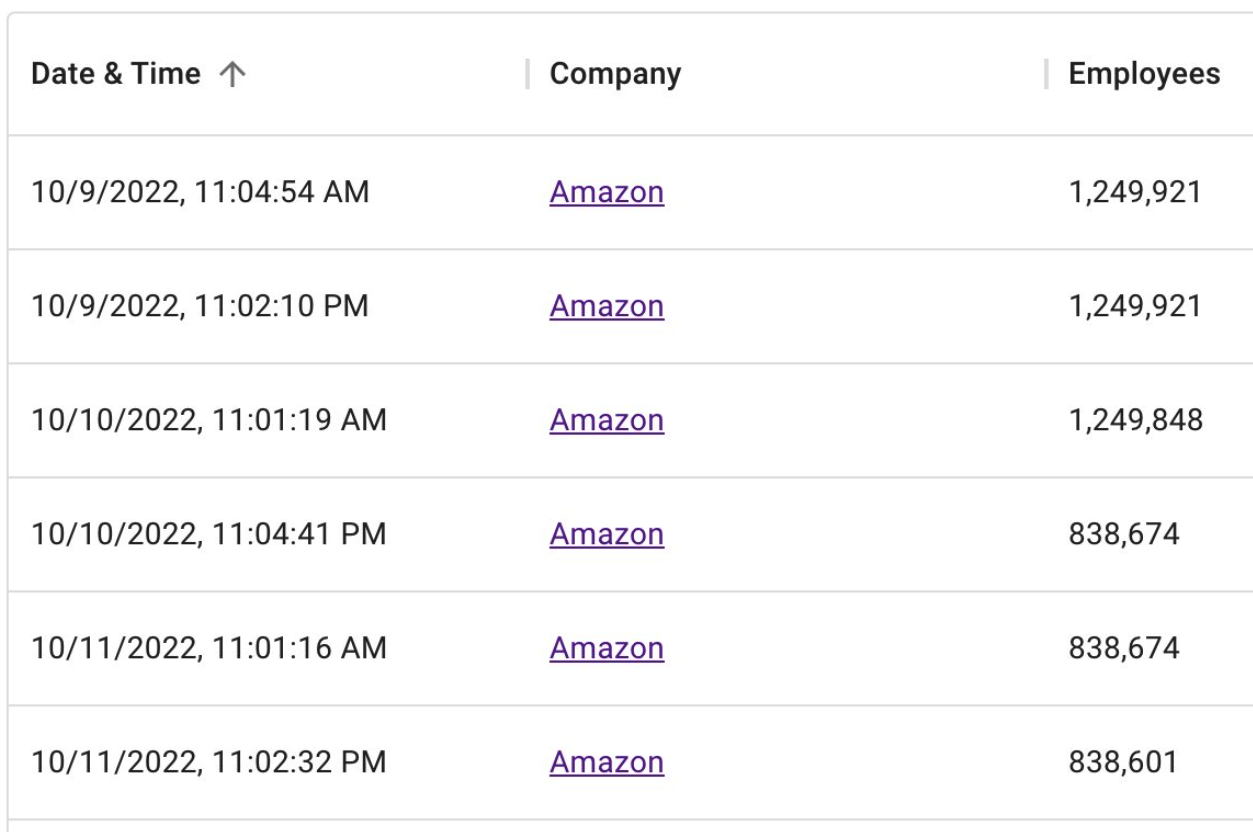Open Amazon link in 10/9/2022 11:04:54 AM row
1253x832 pixels.
click(606, 192)
